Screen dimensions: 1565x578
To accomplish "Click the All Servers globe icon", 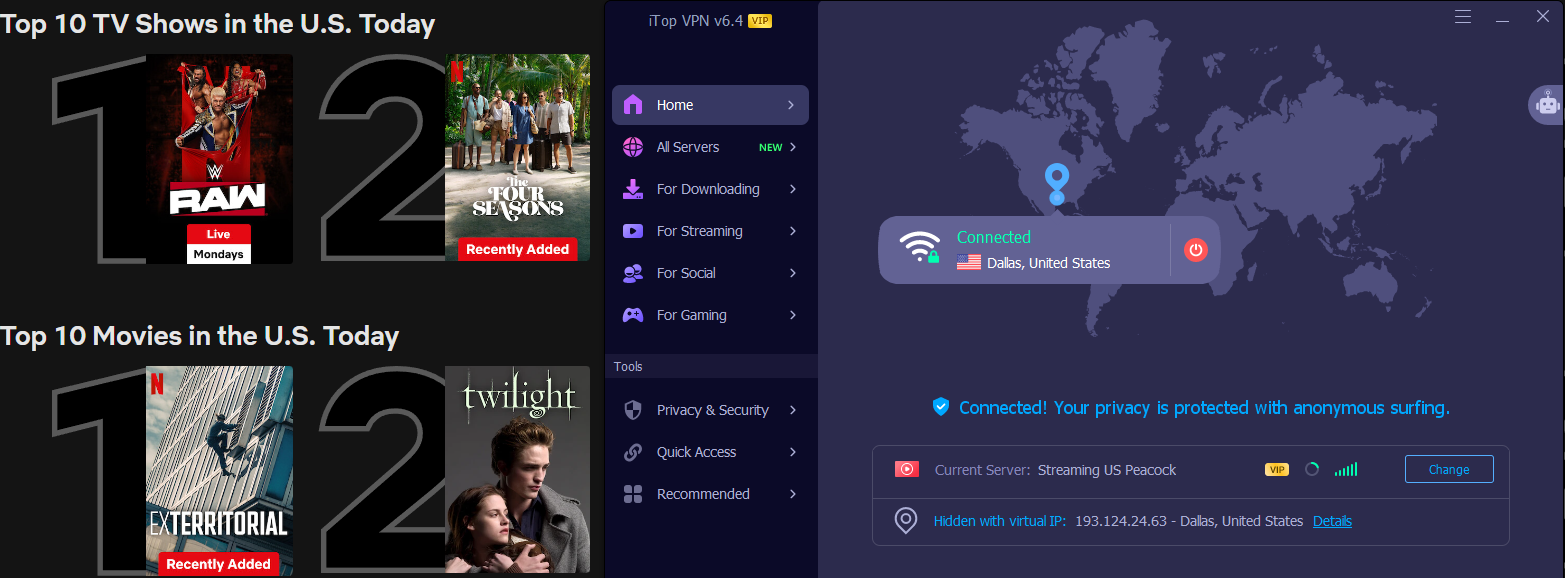I will [633, 147].
